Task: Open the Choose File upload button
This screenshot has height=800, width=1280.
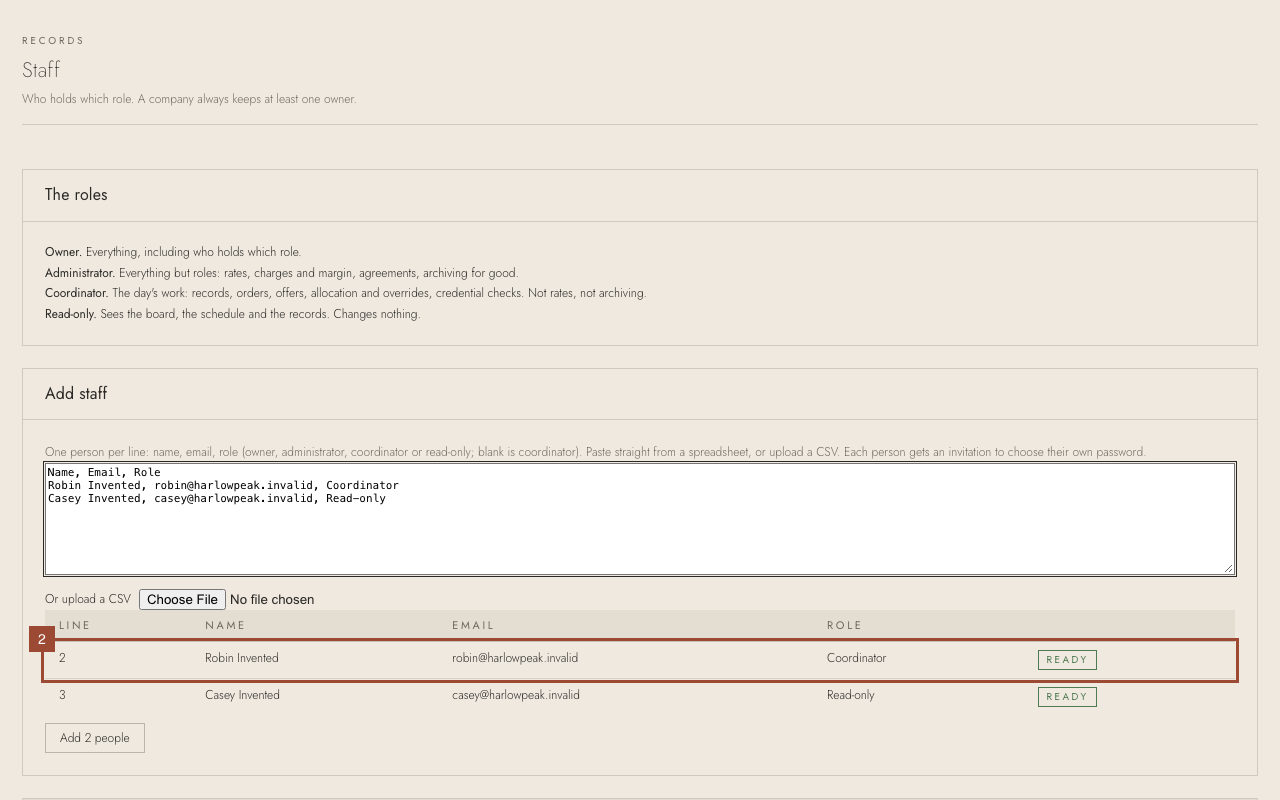Action: coord(182,599)
